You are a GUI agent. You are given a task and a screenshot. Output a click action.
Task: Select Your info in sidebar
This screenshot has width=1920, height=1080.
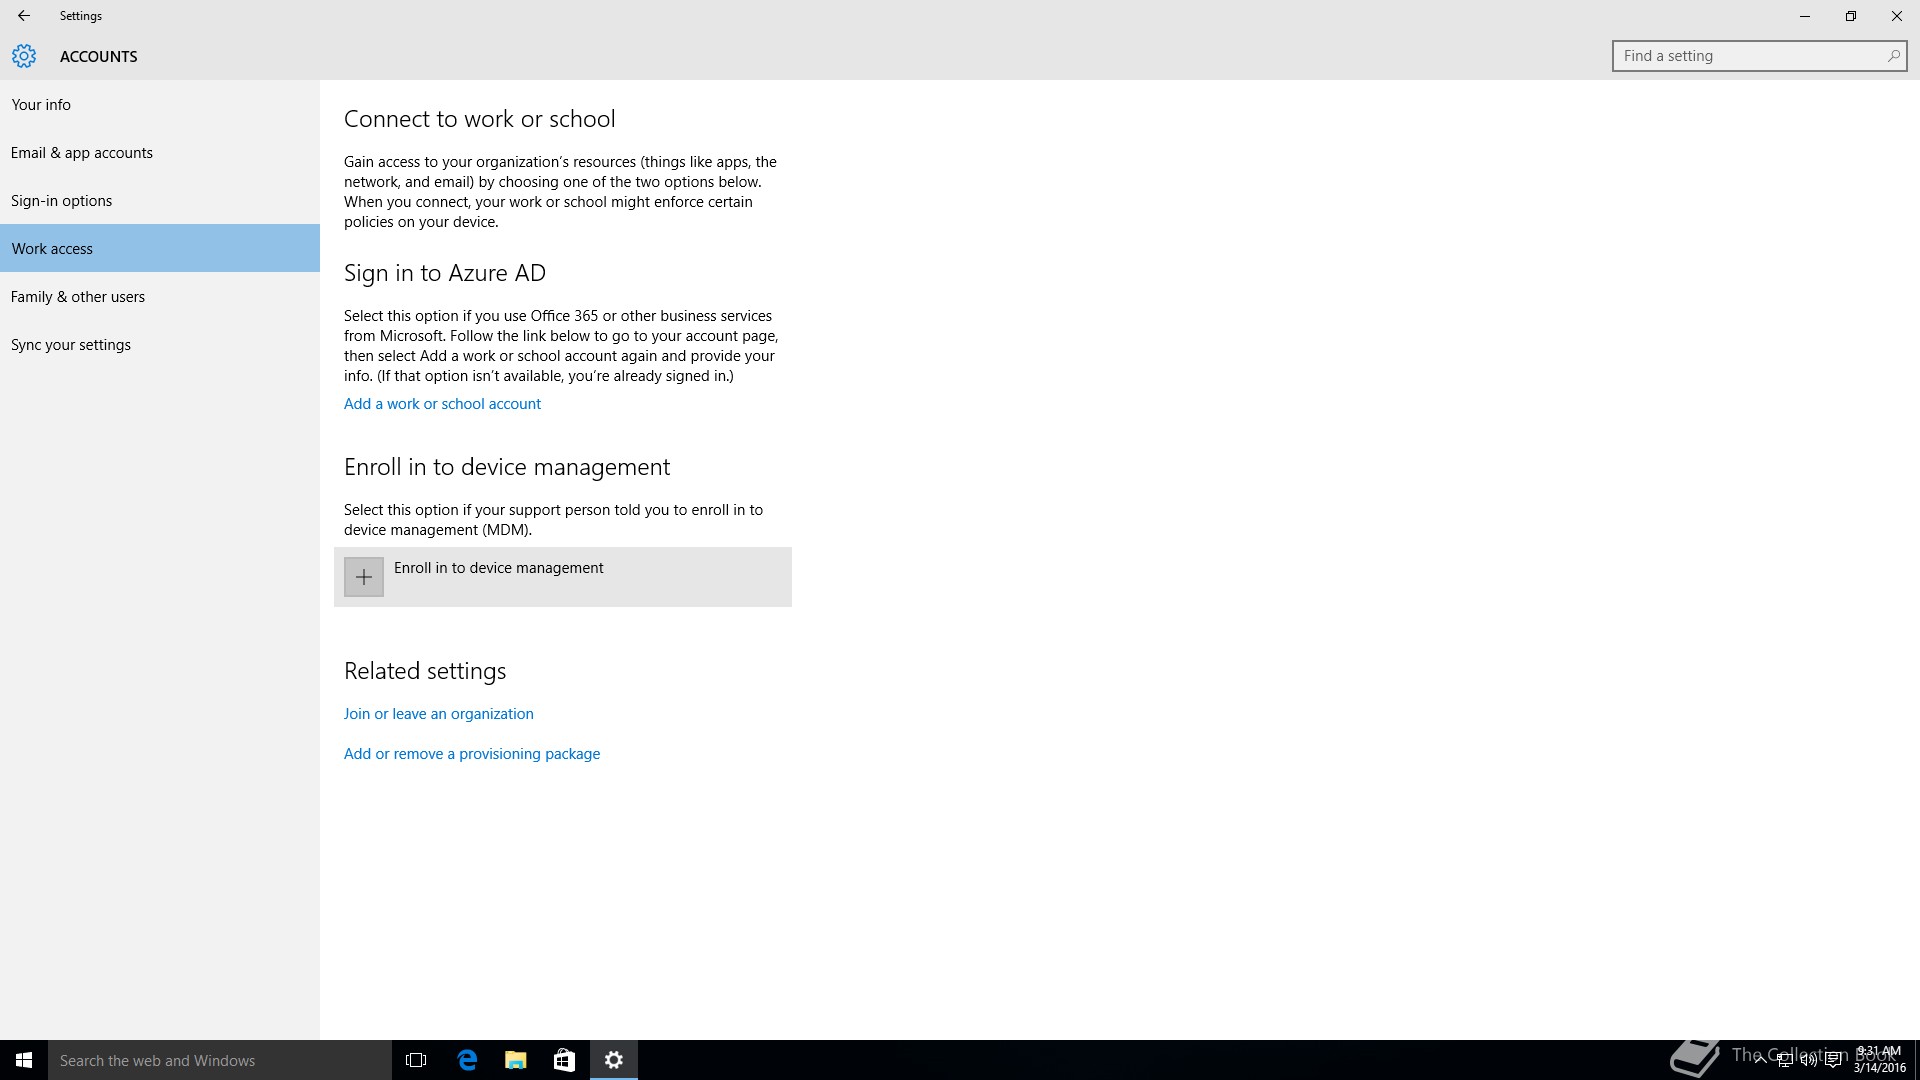[x=41, y=104]
